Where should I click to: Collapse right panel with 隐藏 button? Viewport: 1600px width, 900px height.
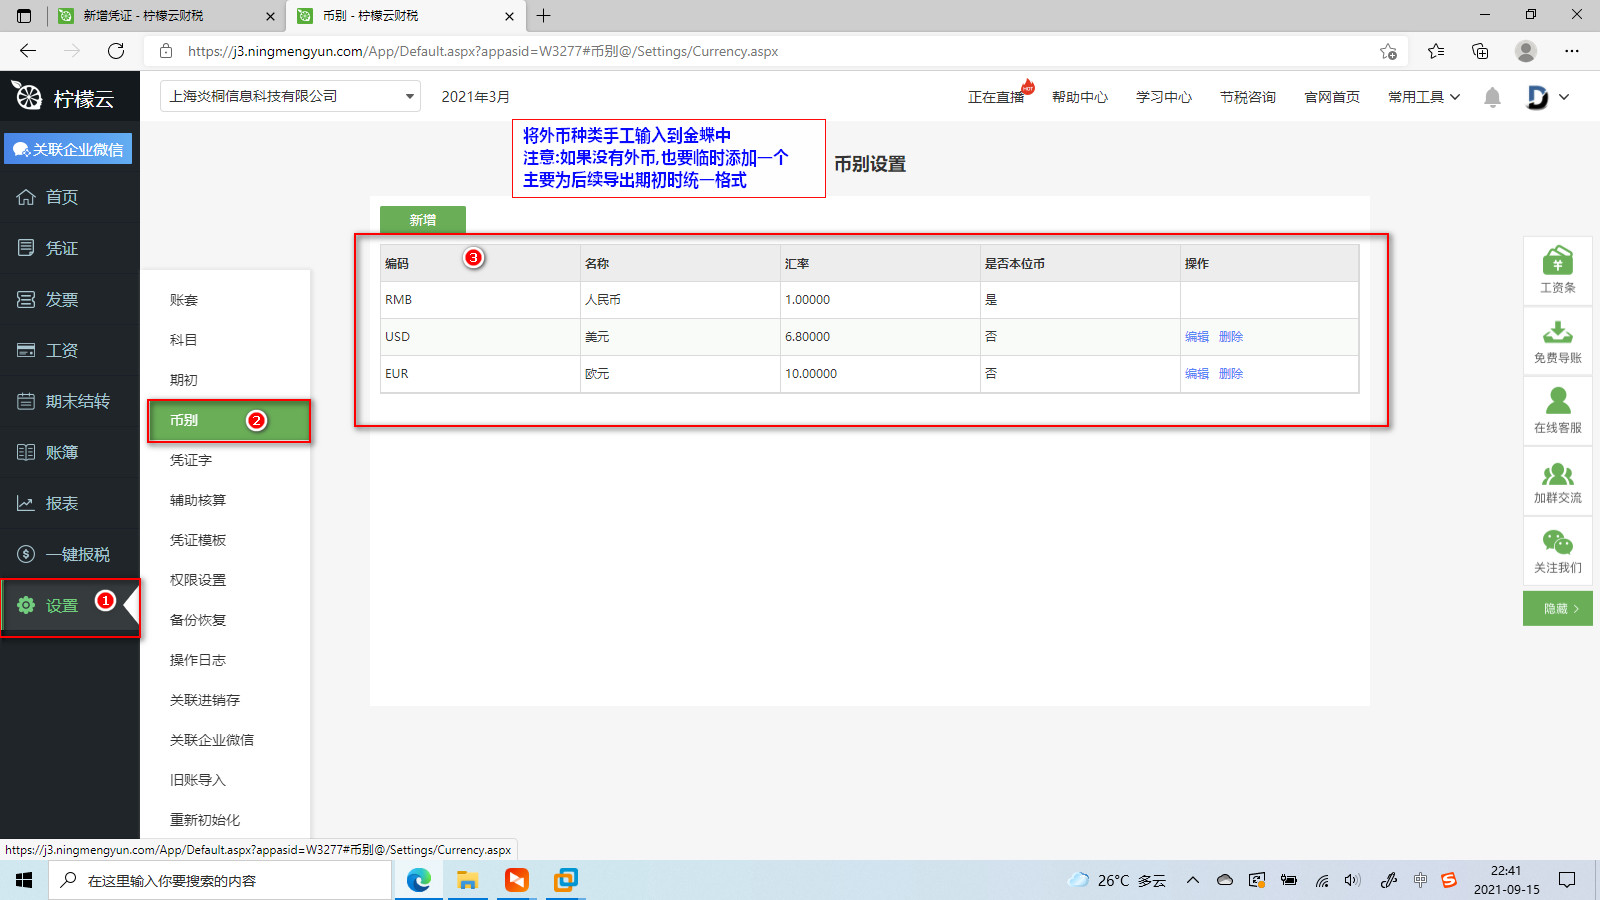(1557, 608)
